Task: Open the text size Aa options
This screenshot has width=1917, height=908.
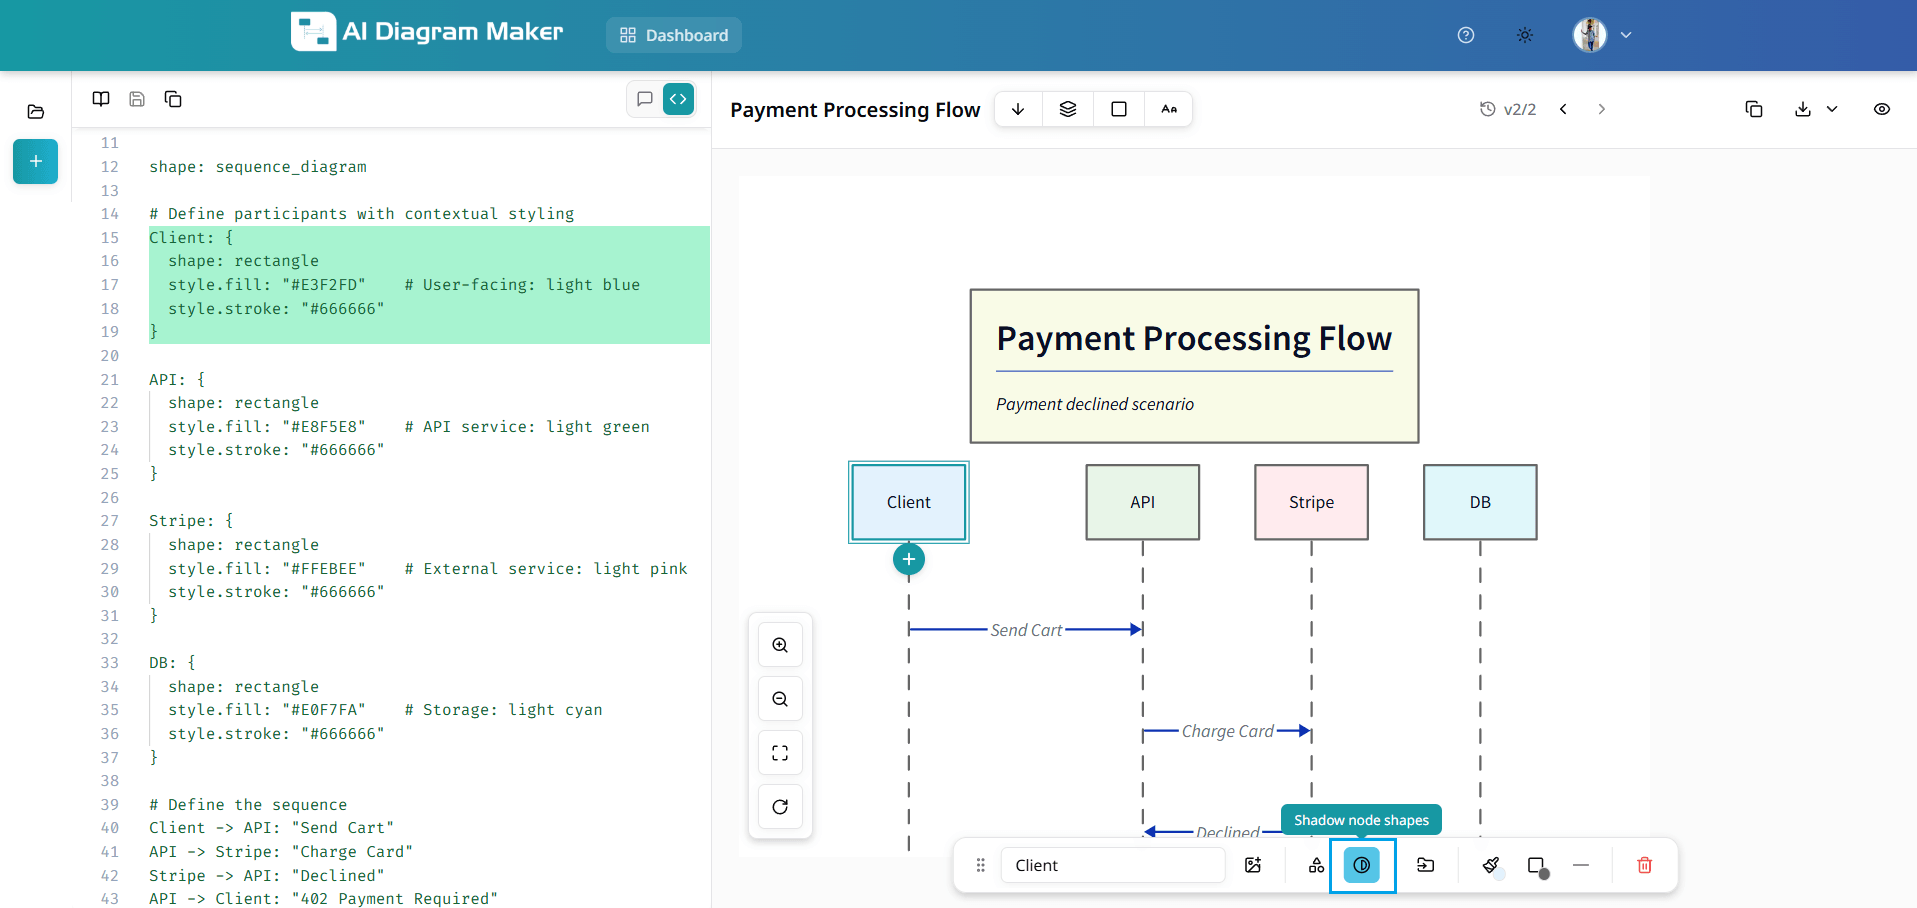Action: point(1168,109)
